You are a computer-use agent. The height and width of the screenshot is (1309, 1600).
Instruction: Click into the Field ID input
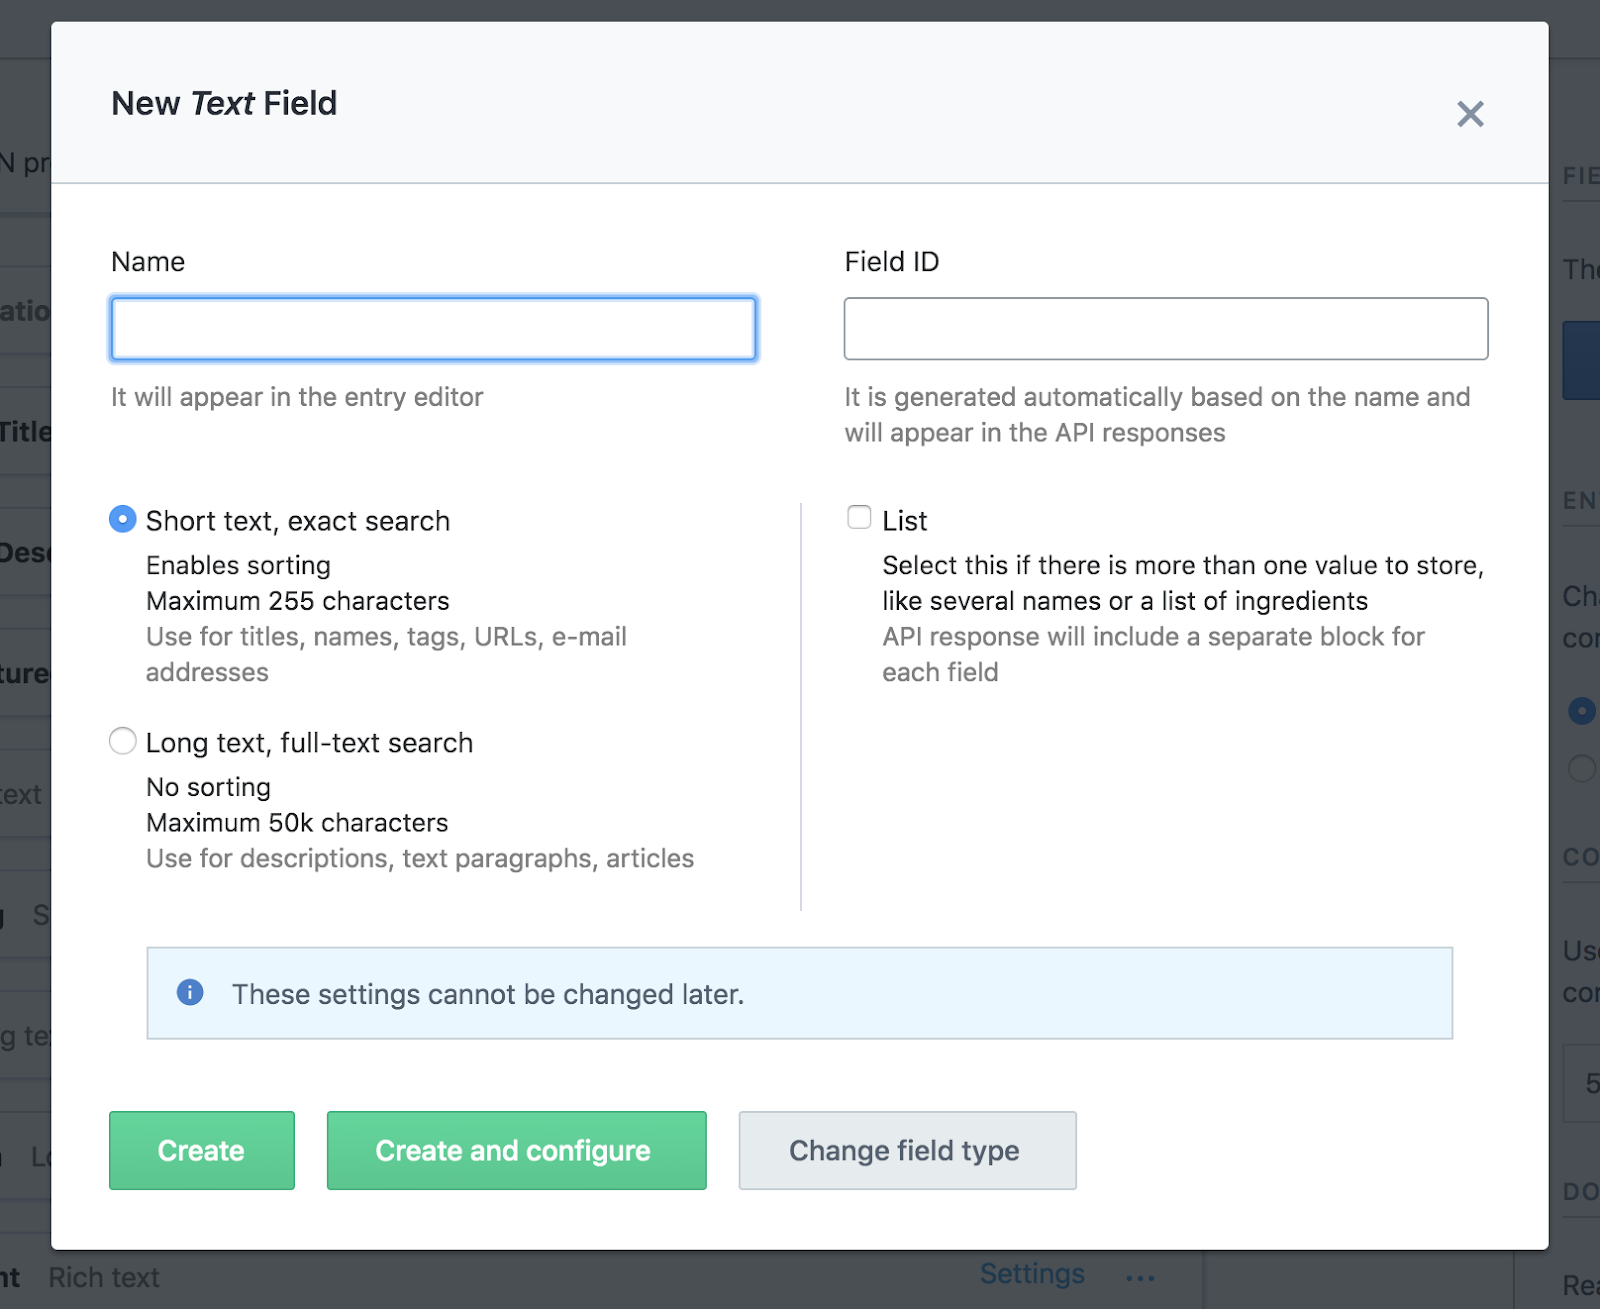pos(1165,329)
